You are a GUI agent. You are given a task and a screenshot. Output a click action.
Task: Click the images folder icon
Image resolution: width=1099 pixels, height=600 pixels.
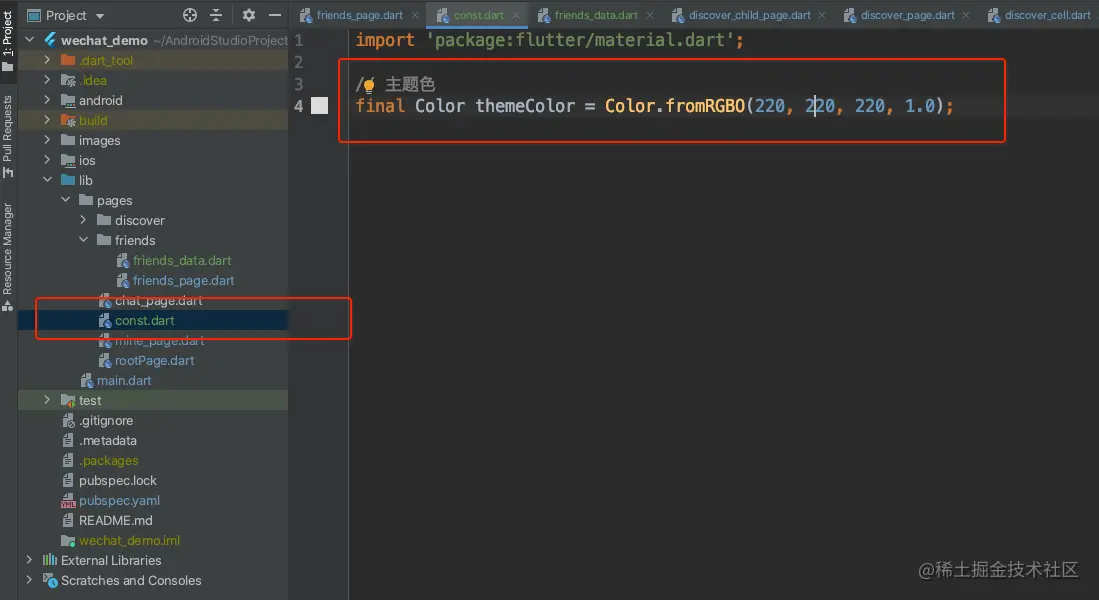click(x=68, y=140)
